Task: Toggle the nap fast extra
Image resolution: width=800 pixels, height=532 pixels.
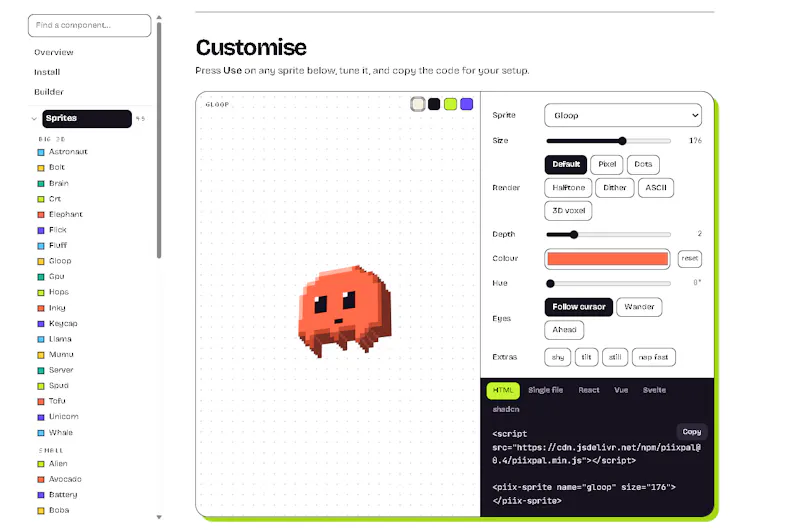Action: pyautogui.click(x=654, y=357)
